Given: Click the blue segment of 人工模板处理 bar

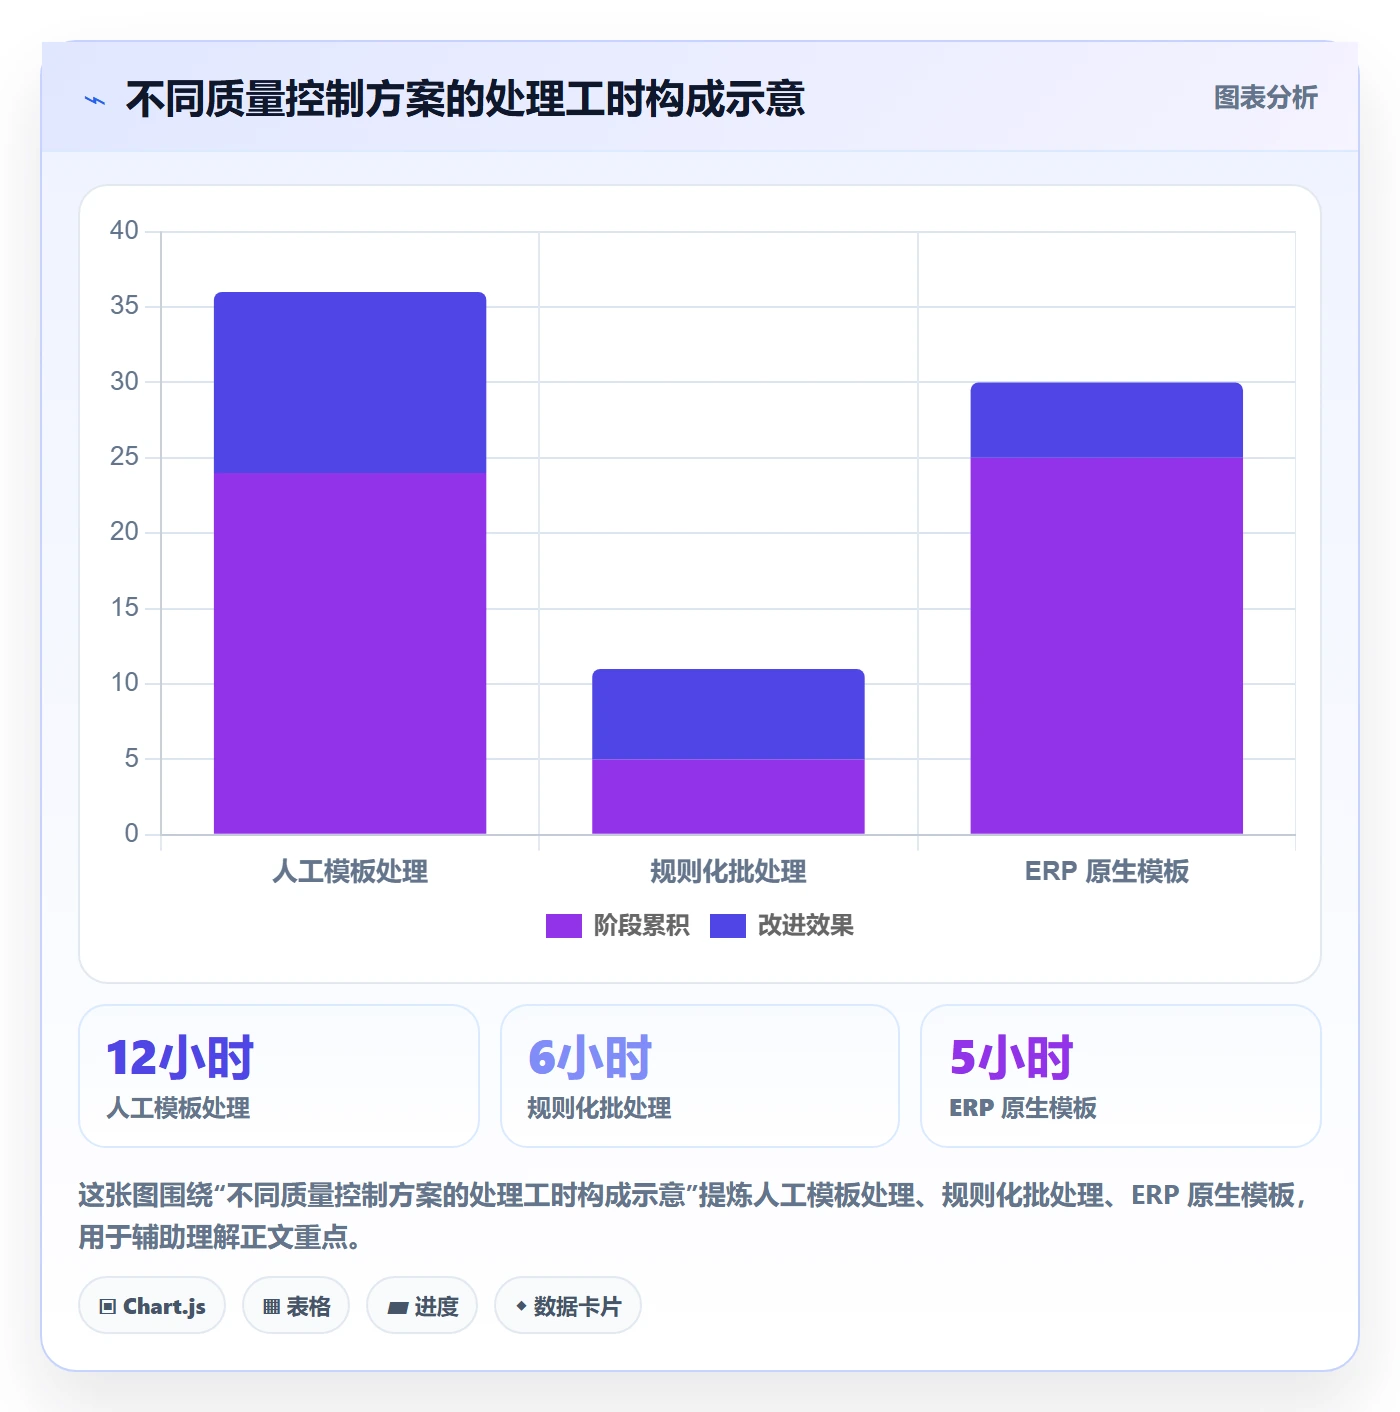Looking at the screenshot, I should coord(350,382).
